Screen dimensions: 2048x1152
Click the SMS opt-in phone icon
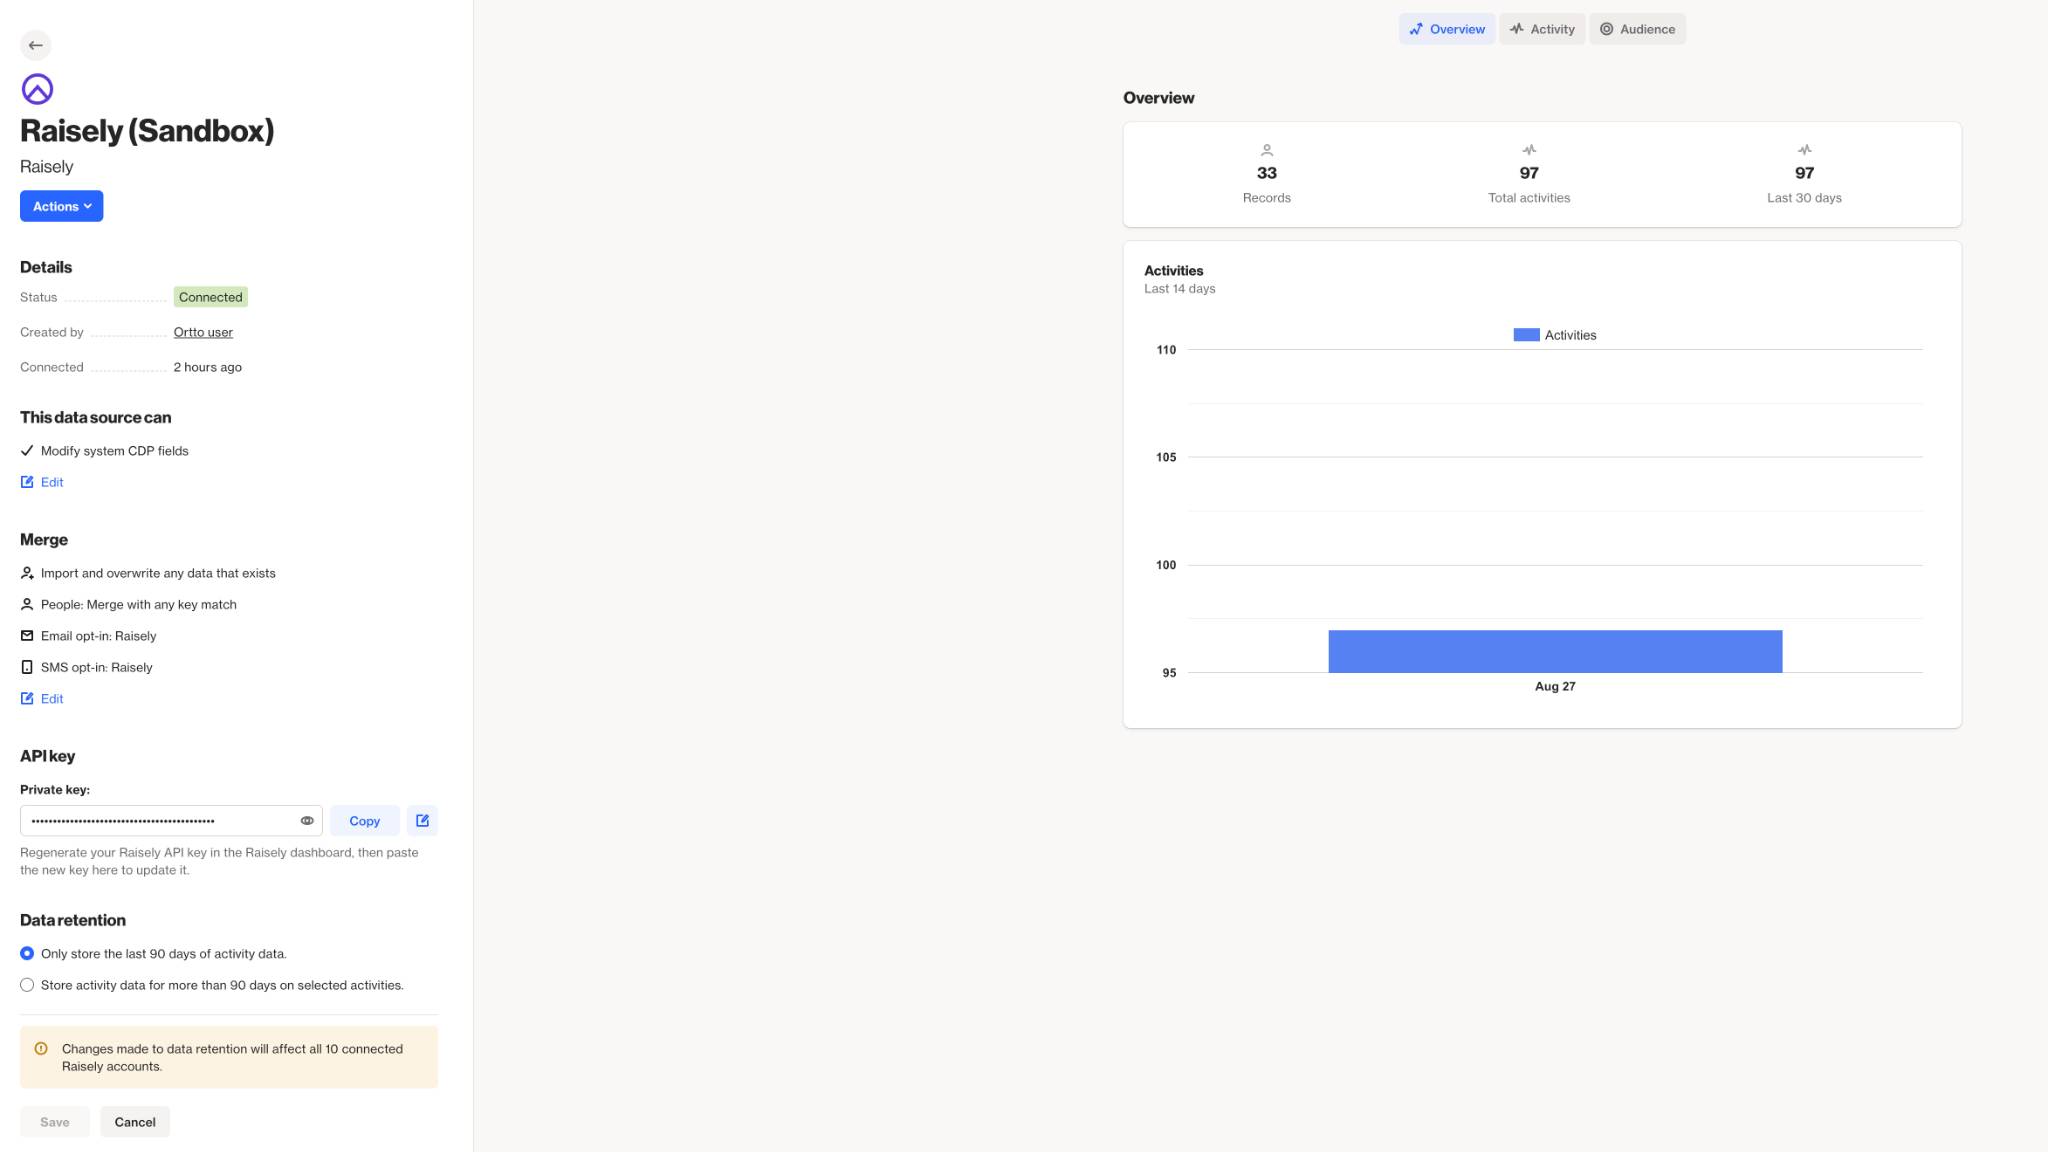coord(27,667)
